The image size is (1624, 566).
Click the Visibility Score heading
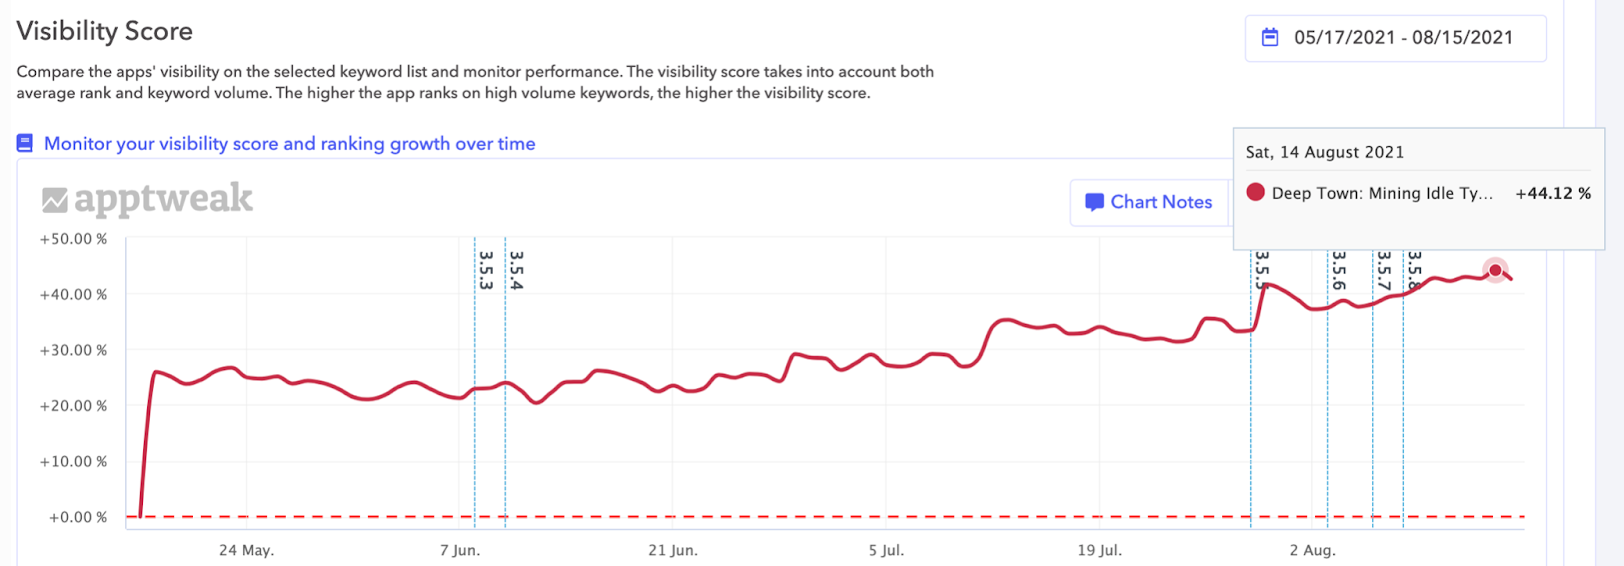tap(104, 31)
